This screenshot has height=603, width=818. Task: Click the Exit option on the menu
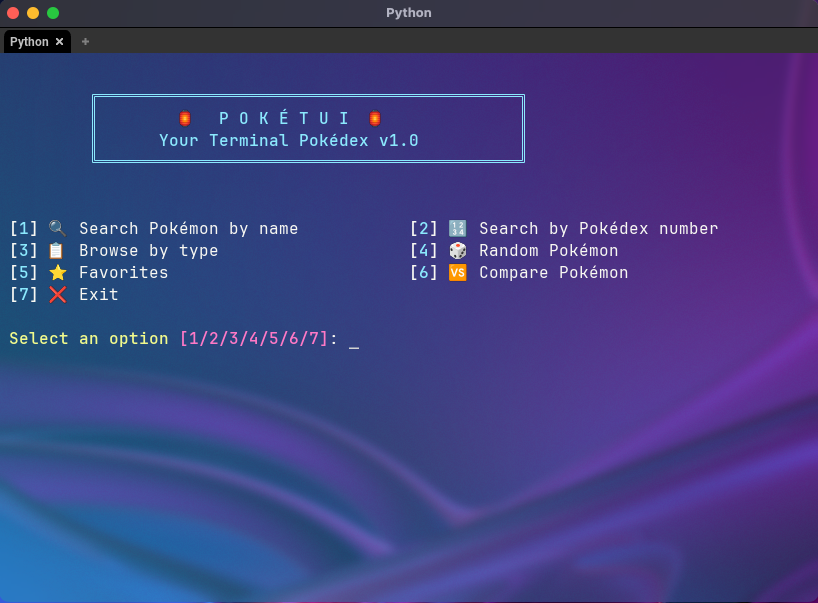pyautogui.click(x=100, y=294)
